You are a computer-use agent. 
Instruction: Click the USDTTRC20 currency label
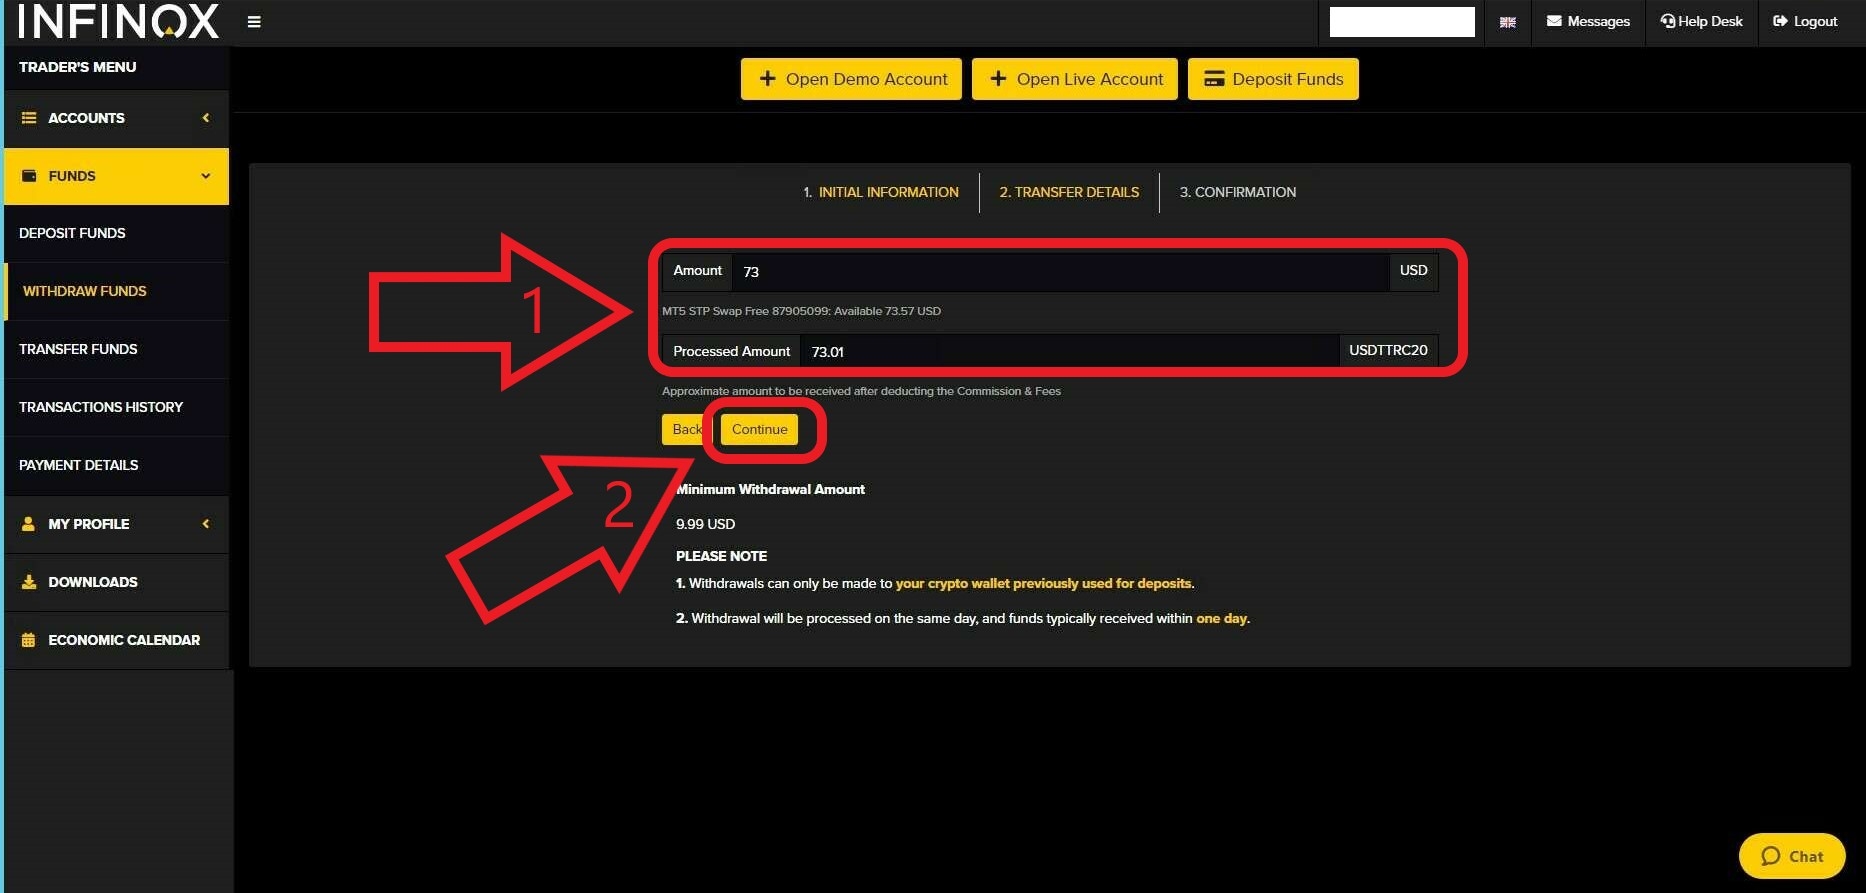coord(1388,351)
